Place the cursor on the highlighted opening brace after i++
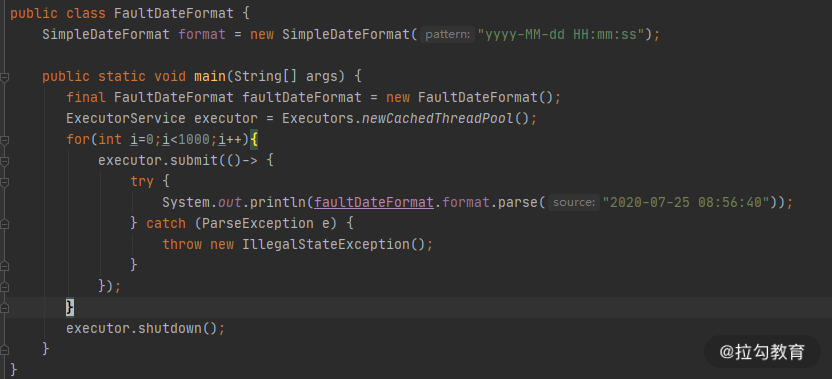This screenshot has width=832, height=379. point(254,140)
